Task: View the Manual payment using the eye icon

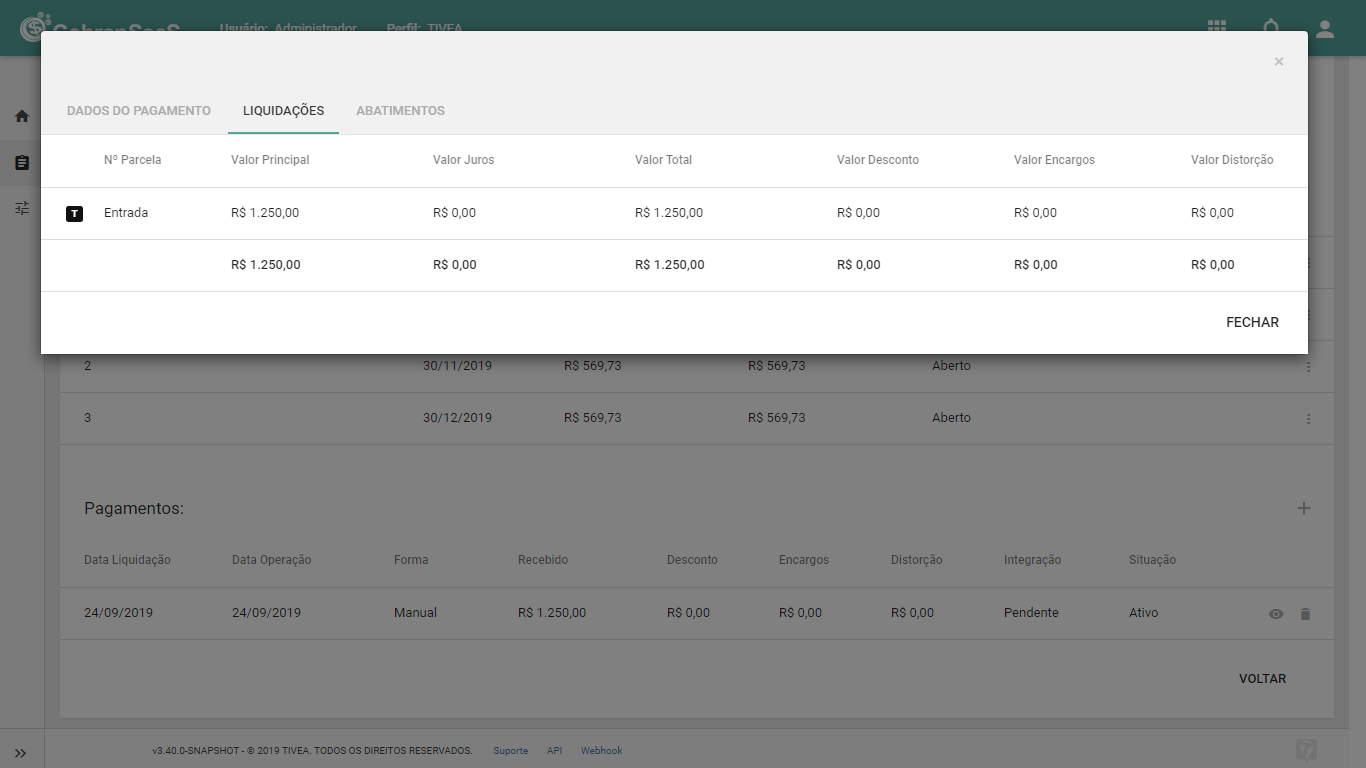Action: coord(1276,614)
